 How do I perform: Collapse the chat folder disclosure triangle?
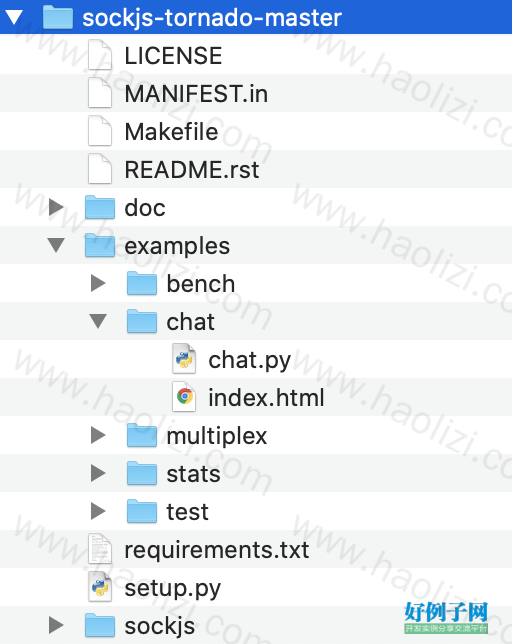point(98,321)
